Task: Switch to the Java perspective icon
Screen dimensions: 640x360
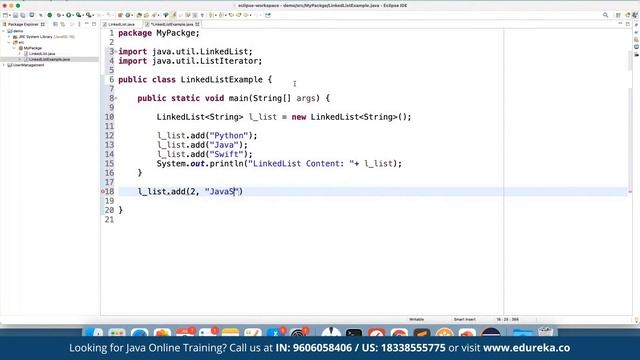Action: [628, 15]
